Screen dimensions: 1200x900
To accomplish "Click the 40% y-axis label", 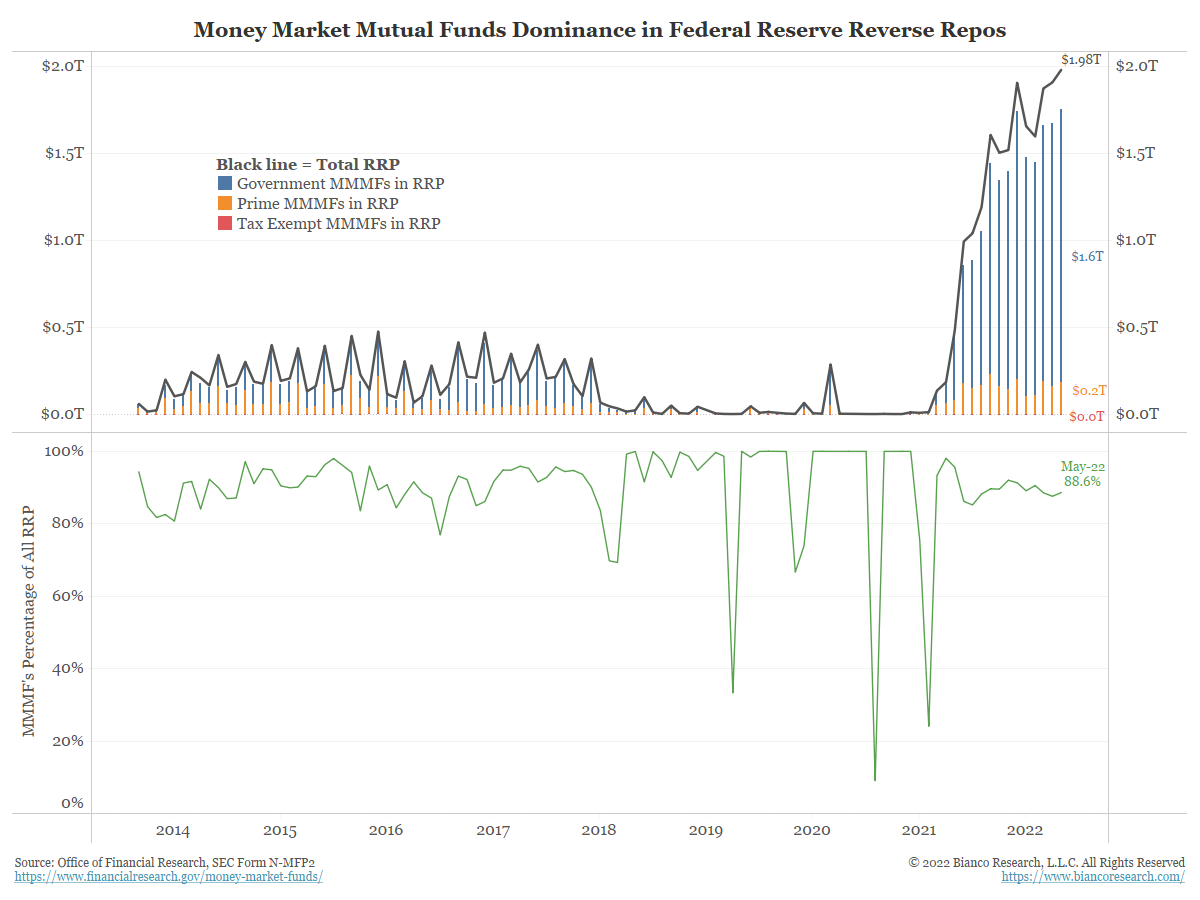I will click(69, 669).
